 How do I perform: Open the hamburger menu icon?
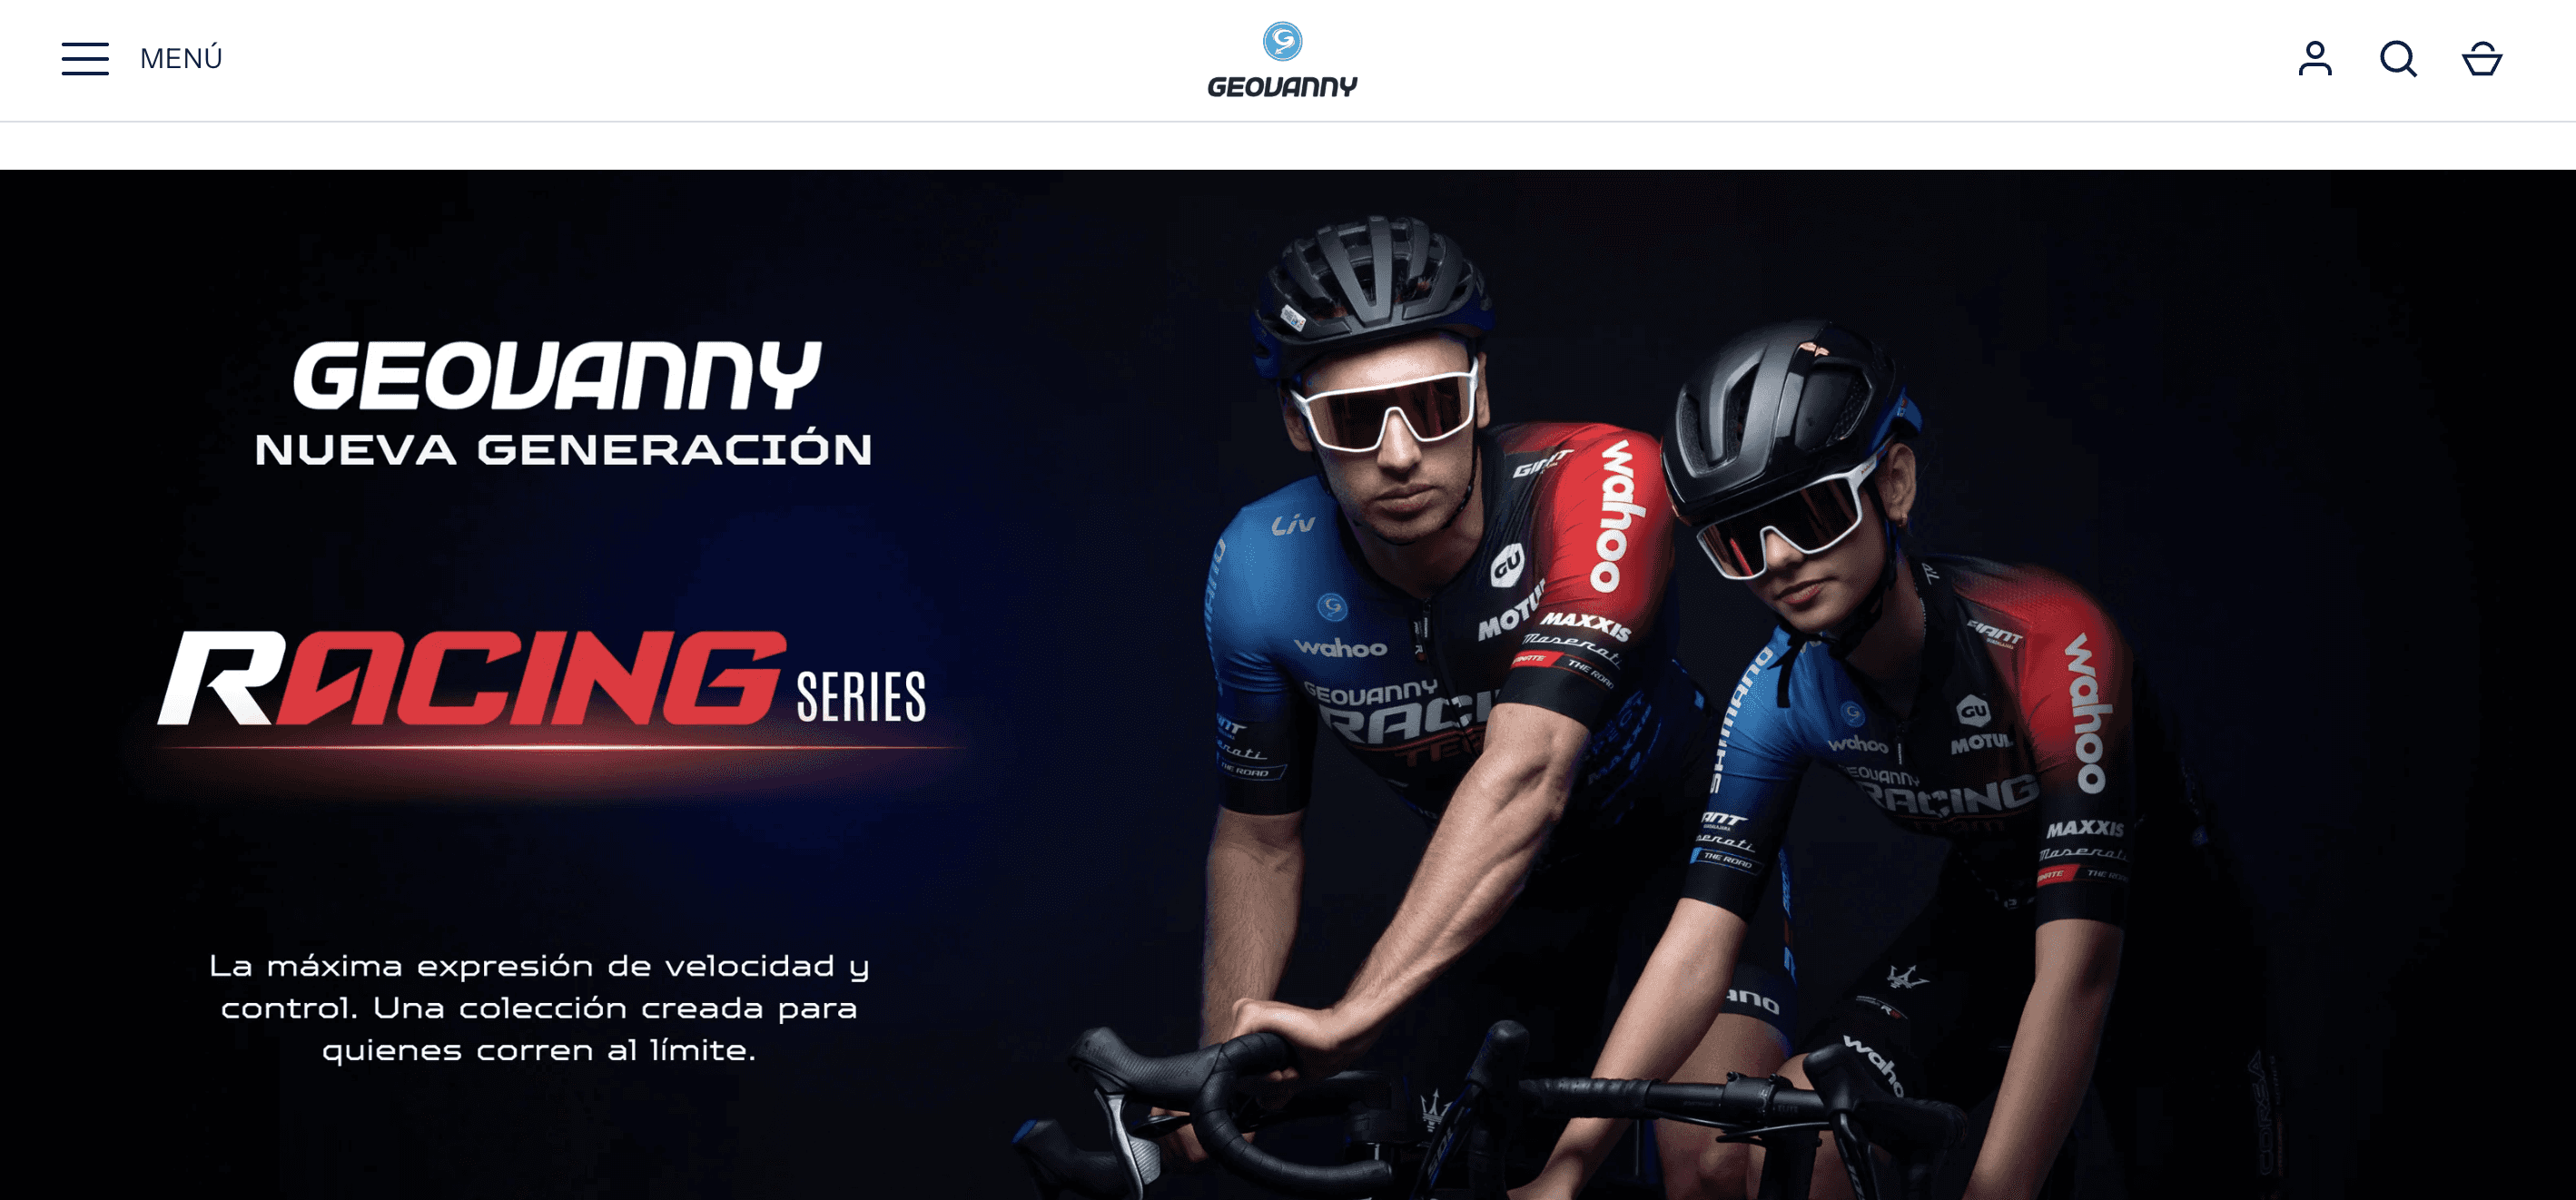pyautogui.click(x=85, y=59)
